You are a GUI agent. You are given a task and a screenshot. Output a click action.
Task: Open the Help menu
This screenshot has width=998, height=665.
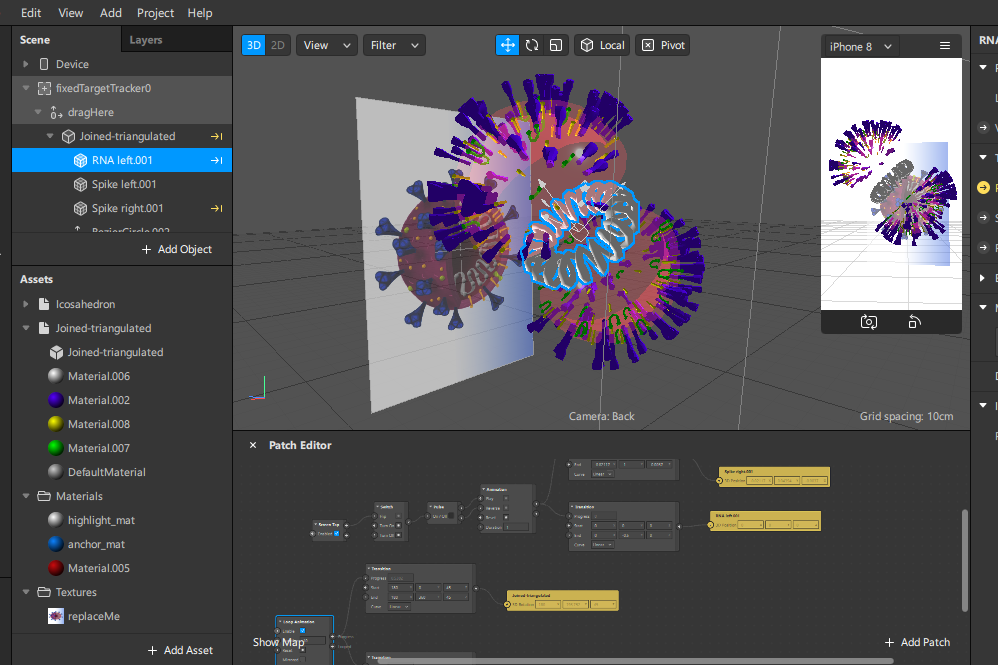point(199,13)
